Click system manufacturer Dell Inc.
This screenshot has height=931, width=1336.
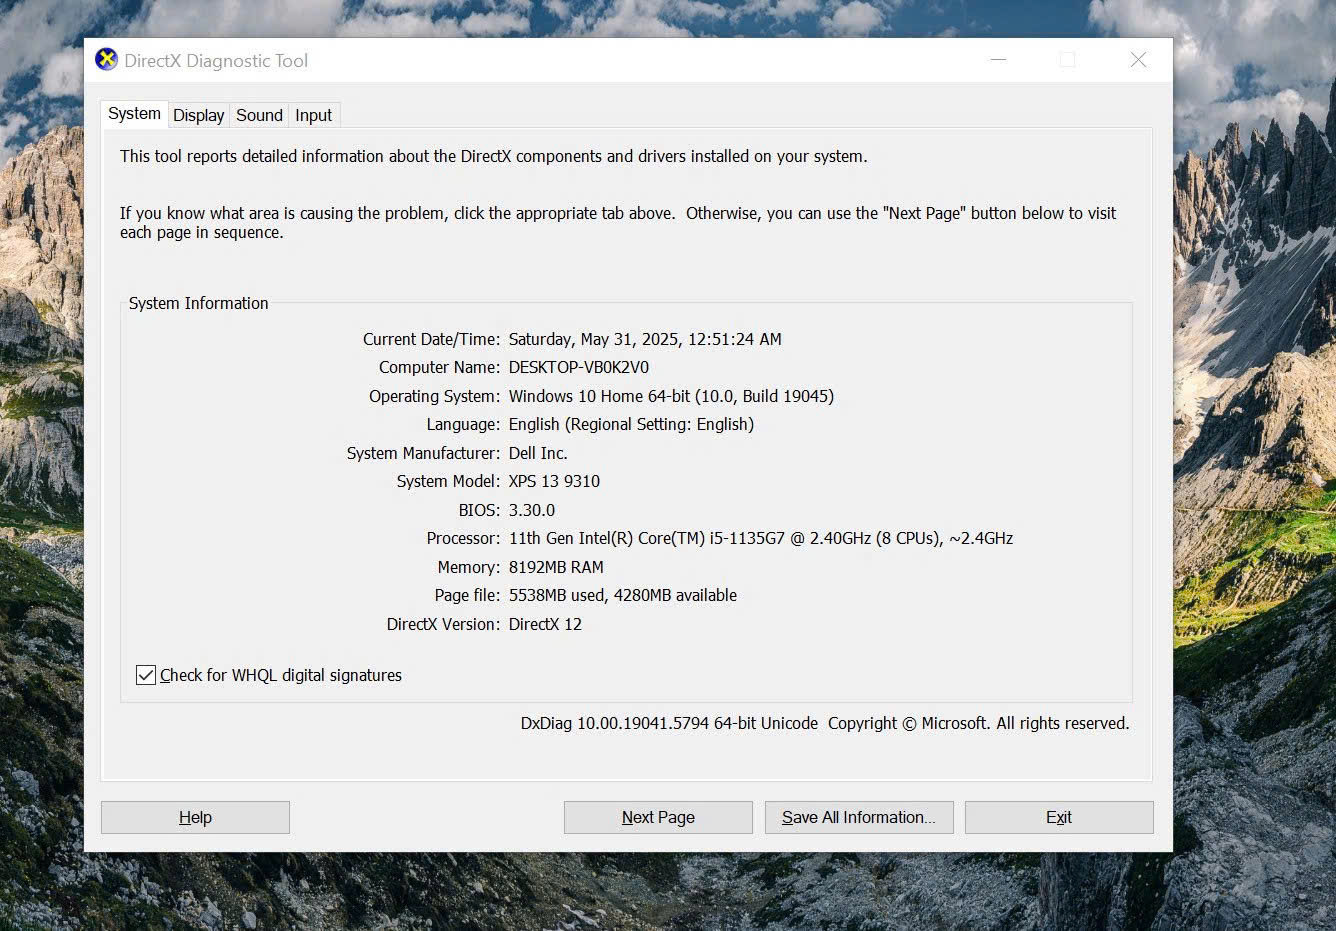pyautogui.click(x=538, y=453)
